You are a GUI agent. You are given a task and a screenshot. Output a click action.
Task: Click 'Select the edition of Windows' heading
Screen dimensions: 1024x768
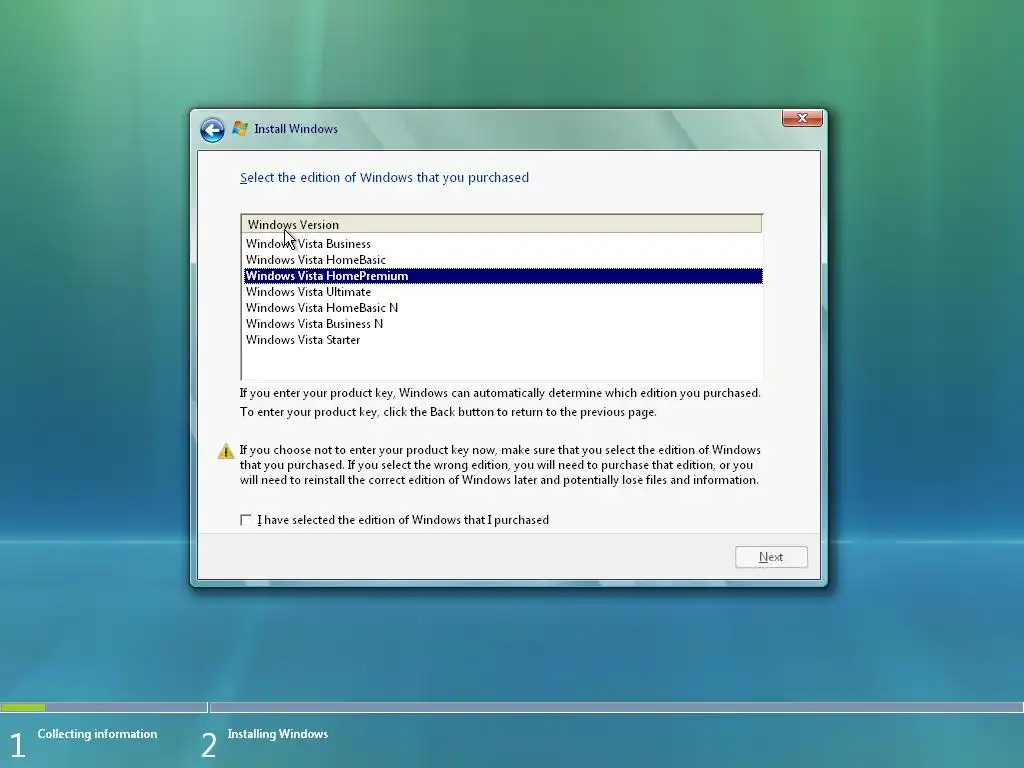coord(384,178)
